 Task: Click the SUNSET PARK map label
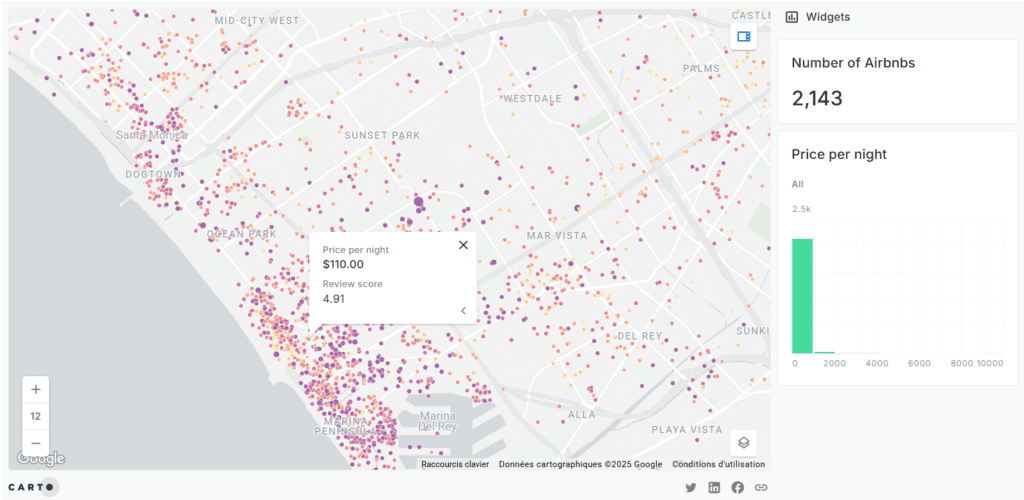[382, 135]
